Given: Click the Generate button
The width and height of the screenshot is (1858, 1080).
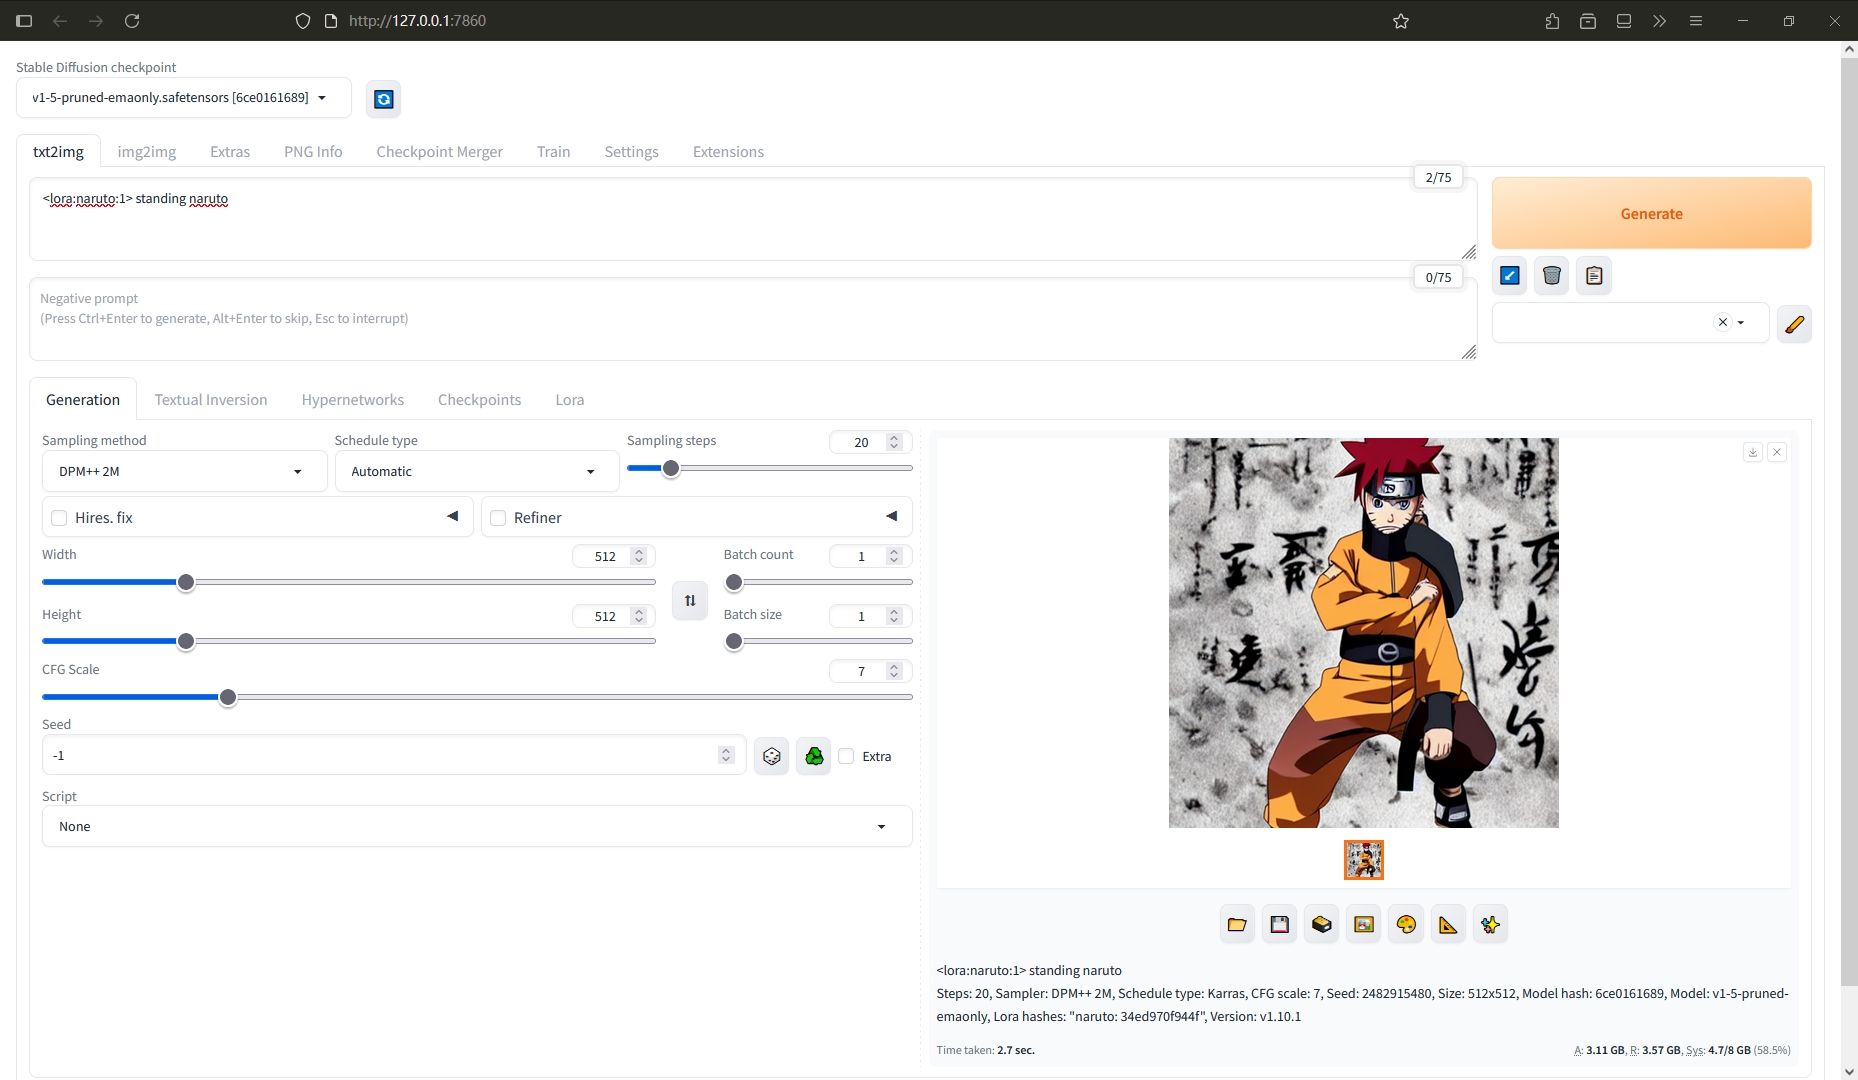Looking at the screenshot, I should coord(1651,214).
